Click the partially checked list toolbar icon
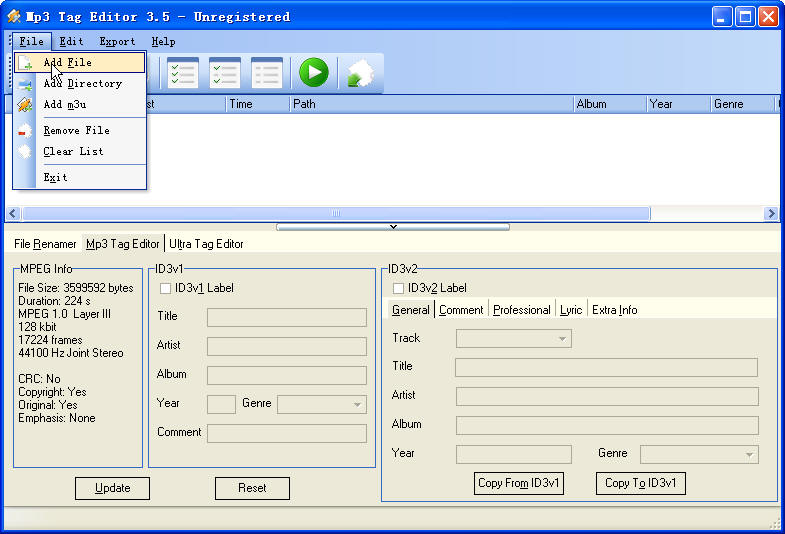Viewport: 785px width, 534px height. (225, 73)
